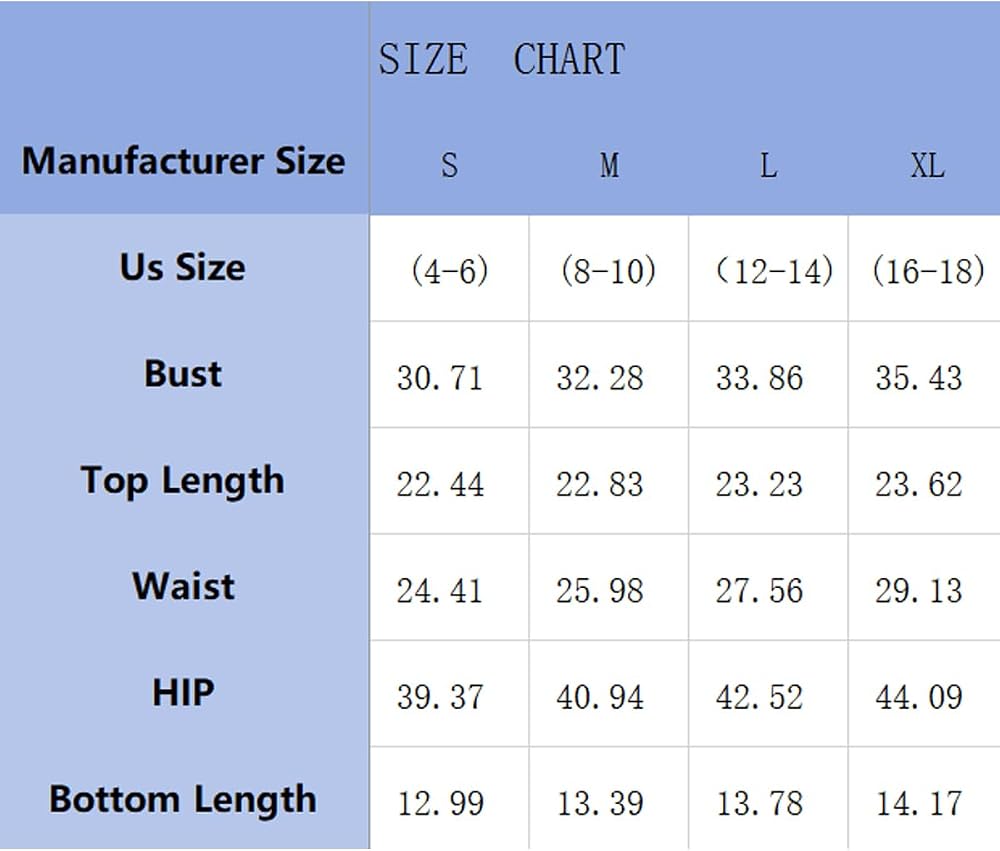Select the Waist row label
The width and height of the screenshot is (1000, 851).
pyautogui.click(x=184, y=586)
